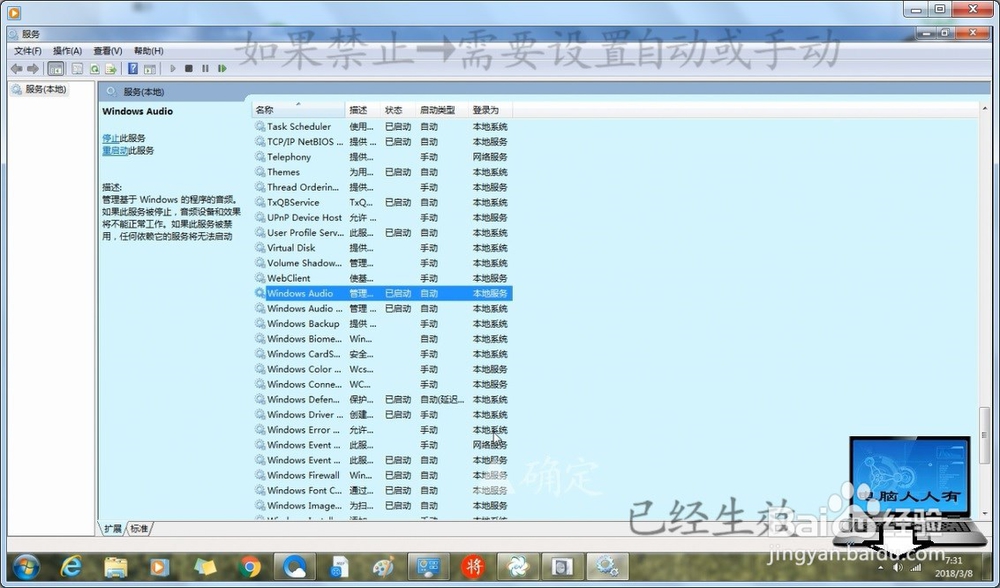Click the blue cloud browser taskbar icon
The image size is (1000, 588).
pyautogui.click(x=294, y=566)
